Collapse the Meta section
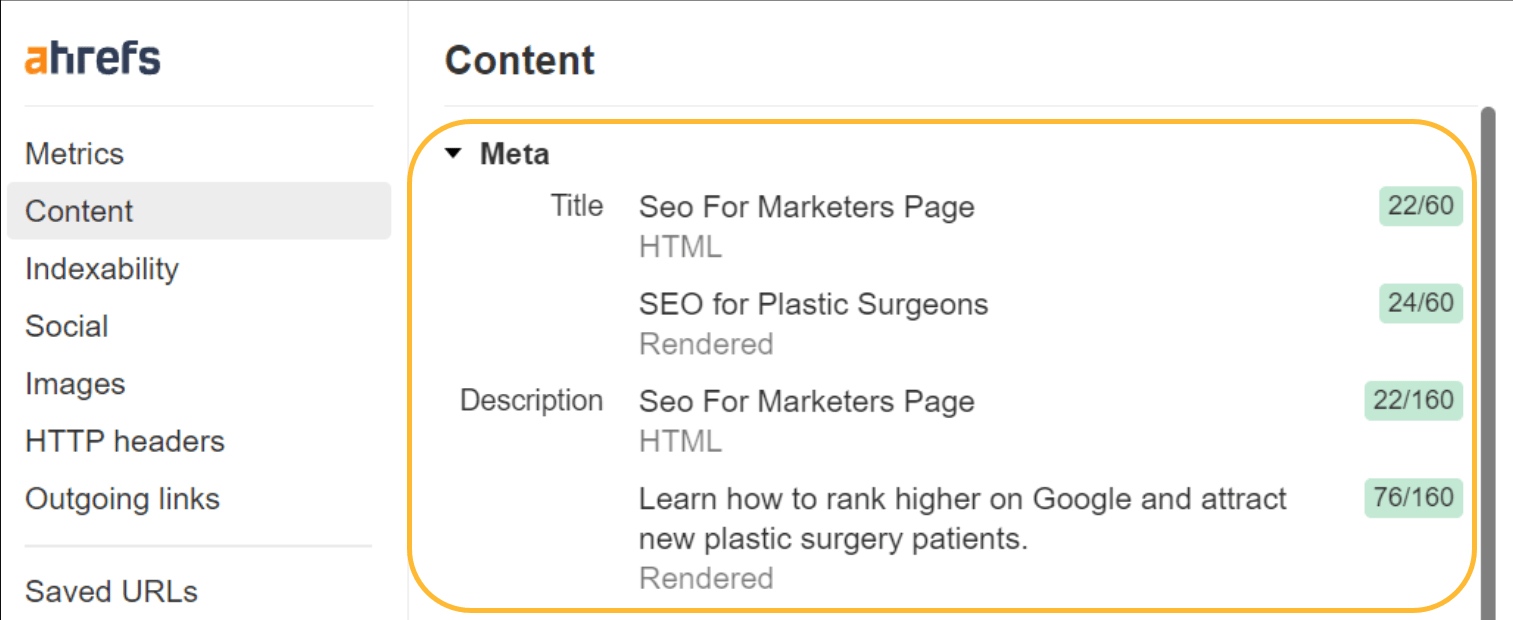Image resolution: width=1513 pixels, height=620 pixels. pyautogui.click(x=452, y=153)
